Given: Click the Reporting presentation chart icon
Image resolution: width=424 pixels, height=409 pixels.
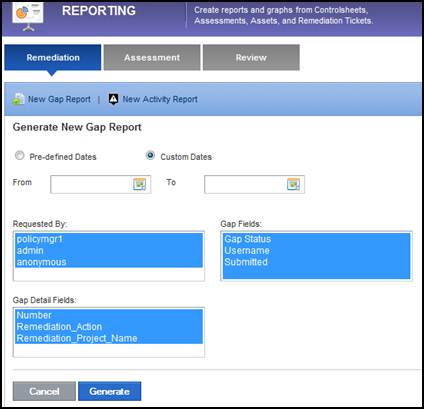Looking at the screenshot, I should point(28,16).
